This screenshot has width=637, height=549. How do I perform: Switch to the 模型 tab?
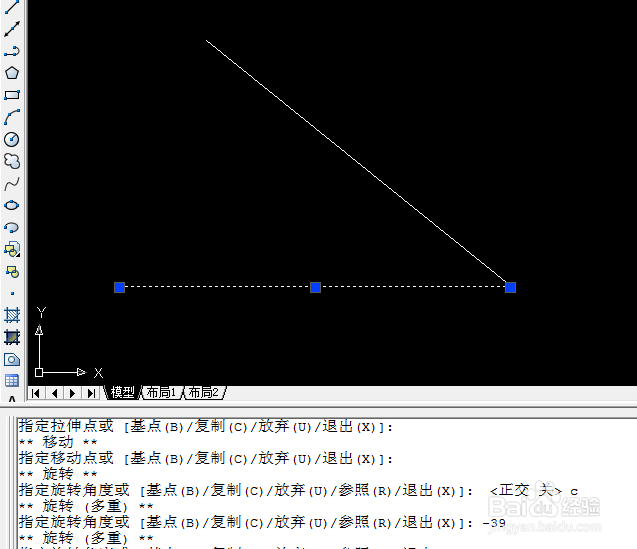click(122, 393)
